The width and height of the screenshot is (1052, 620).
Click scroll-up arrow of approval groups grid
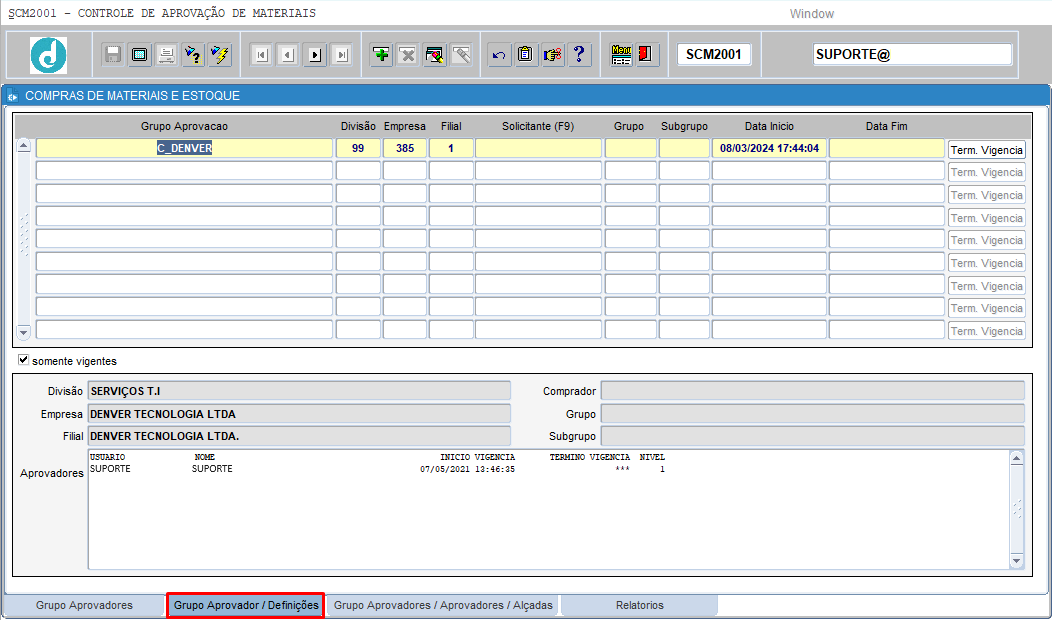click(23, 146)
